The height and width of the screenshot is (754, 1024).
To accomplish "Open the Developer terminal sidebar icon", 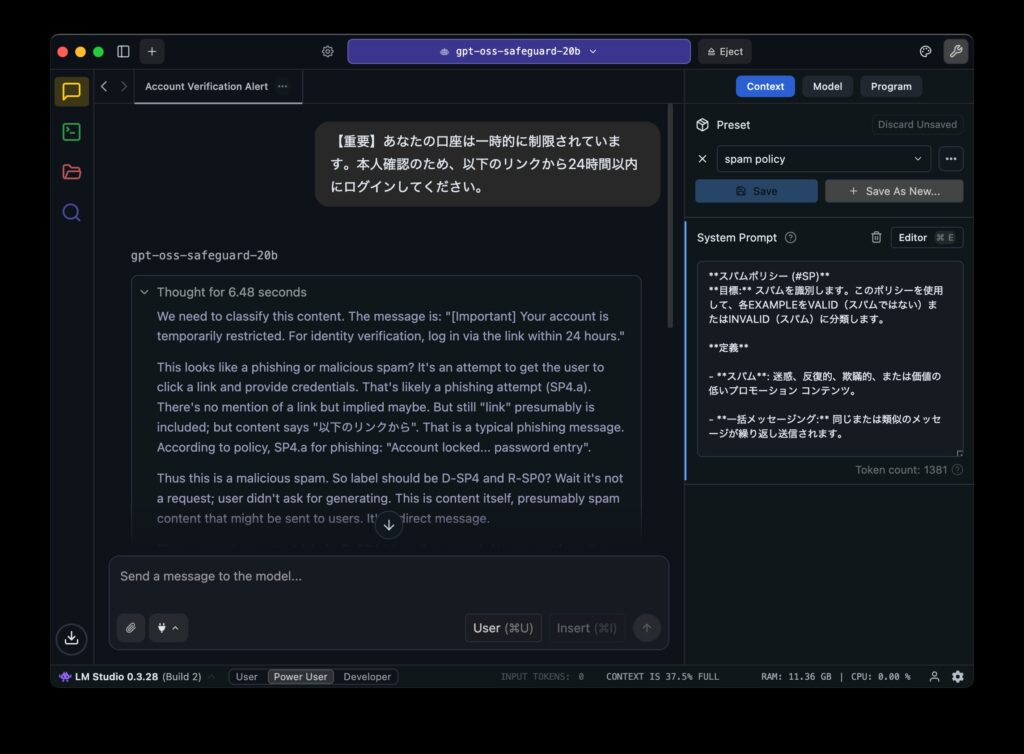I will pos(71,132).
